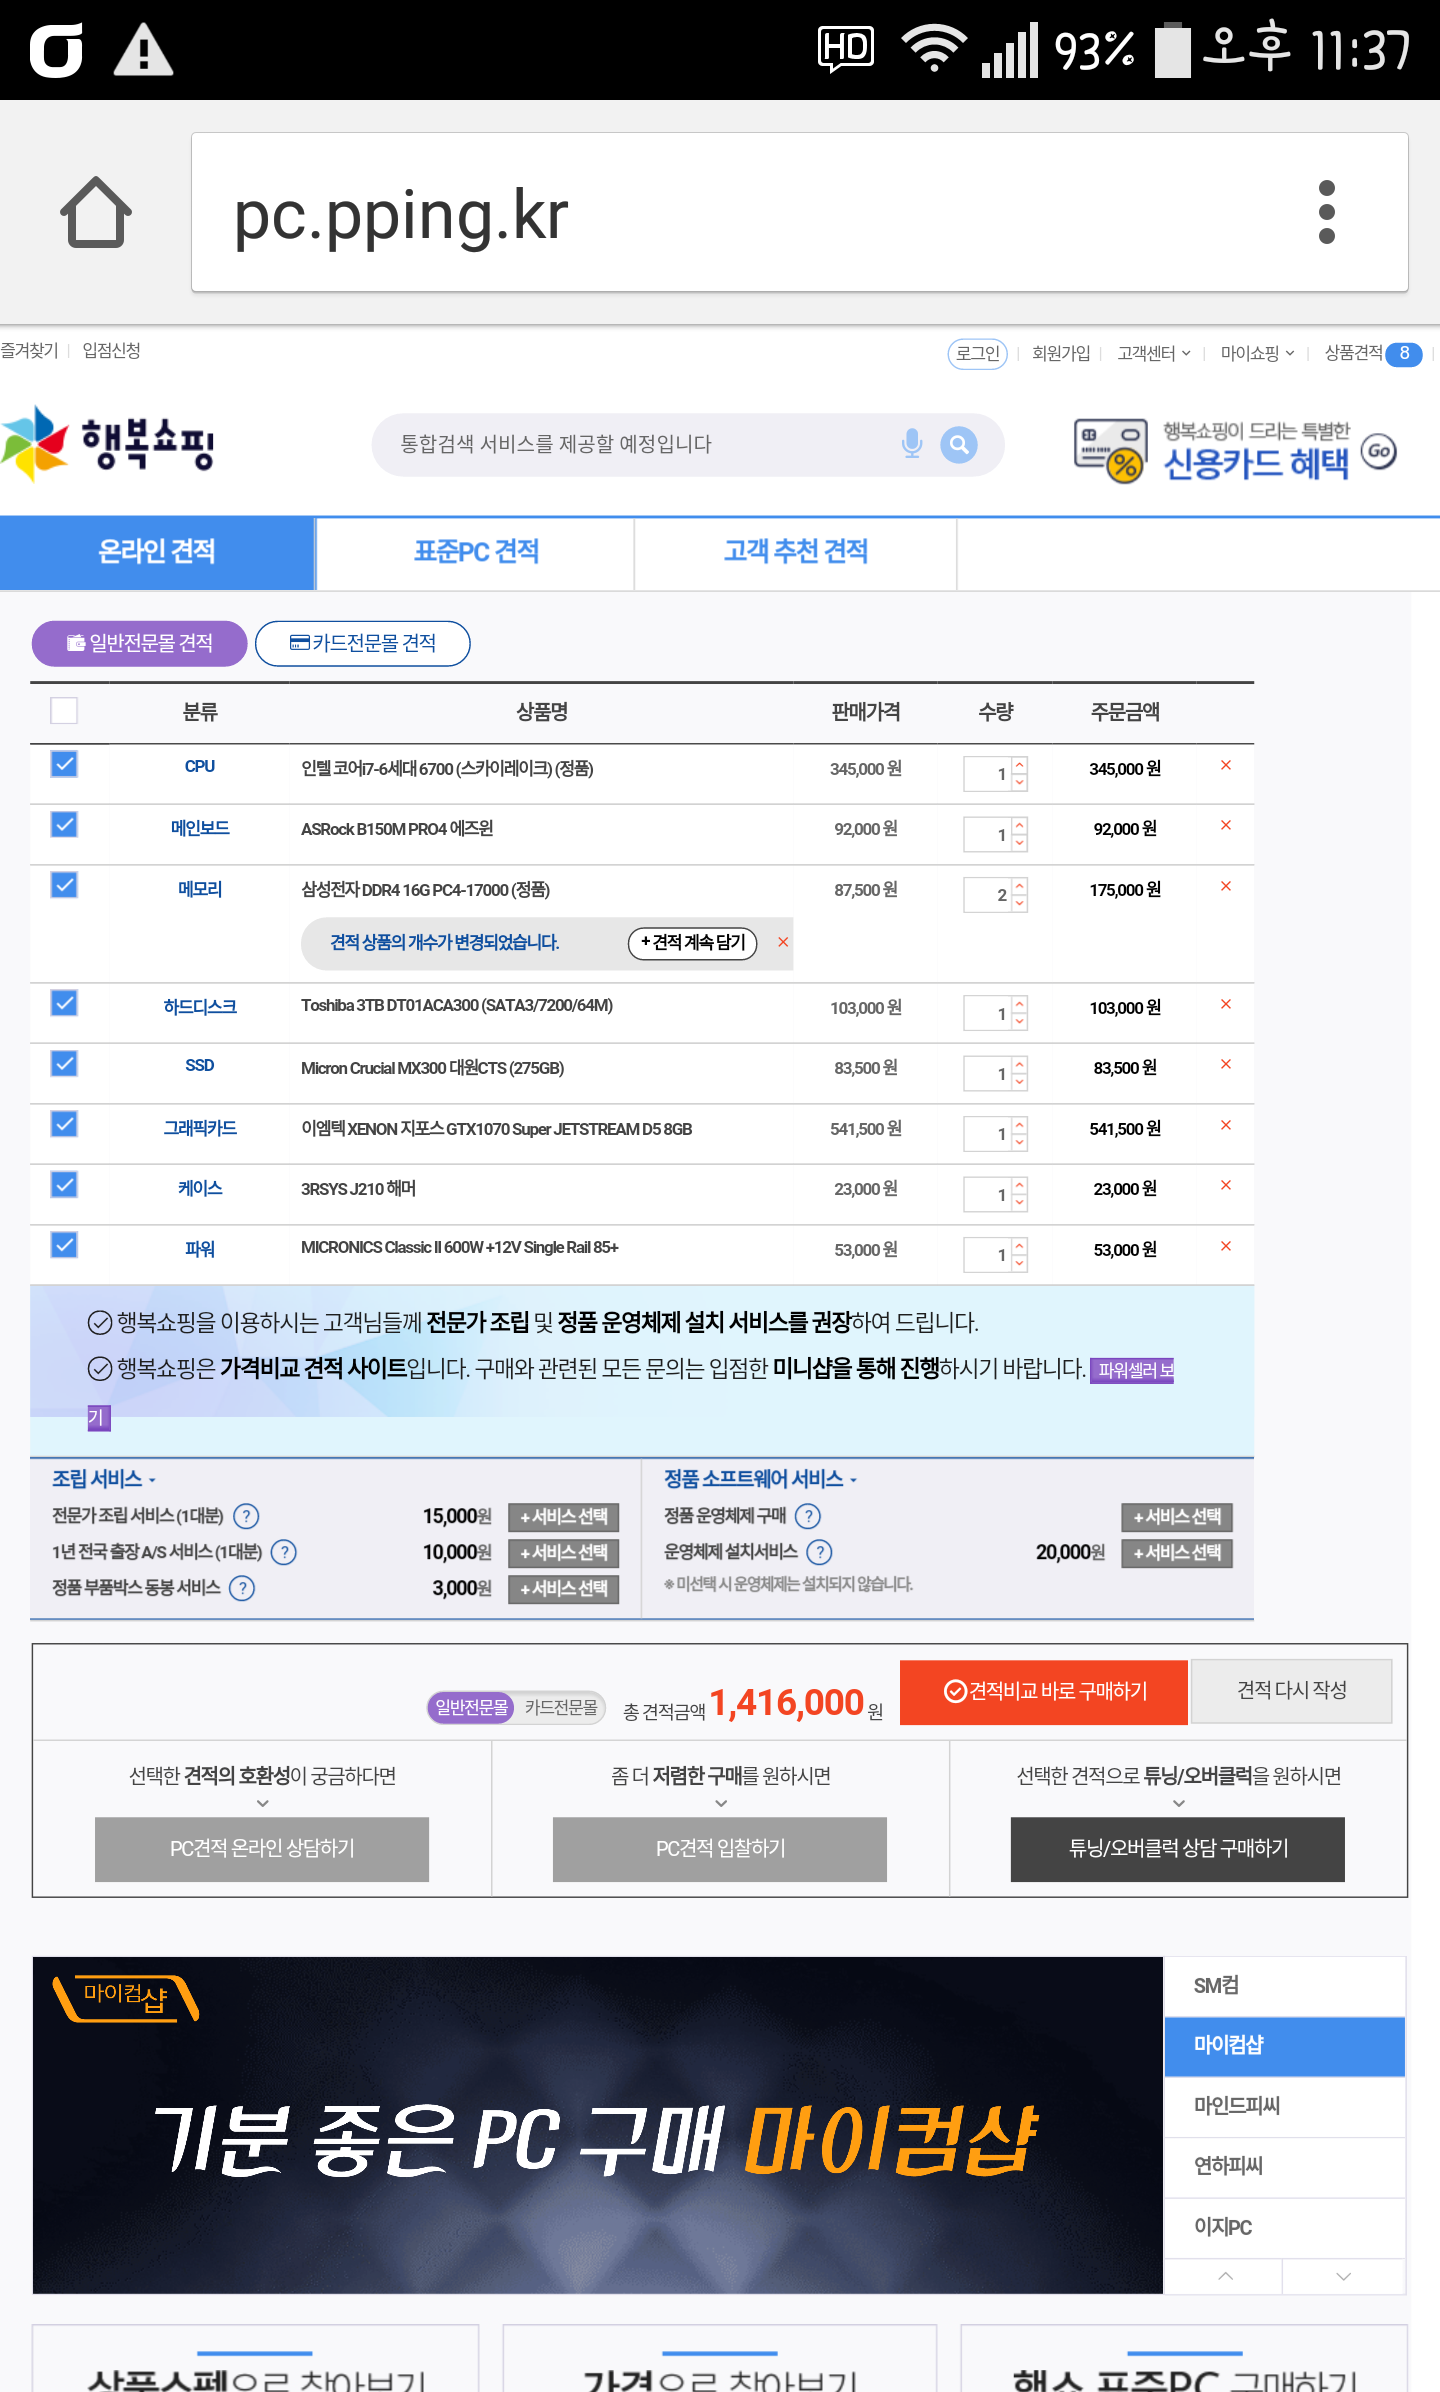The width and height of the screenshot is (1440, 2392).
Task: Click help icon beside 전문가 조립 서비스
Action: [x=246, y=1516]
